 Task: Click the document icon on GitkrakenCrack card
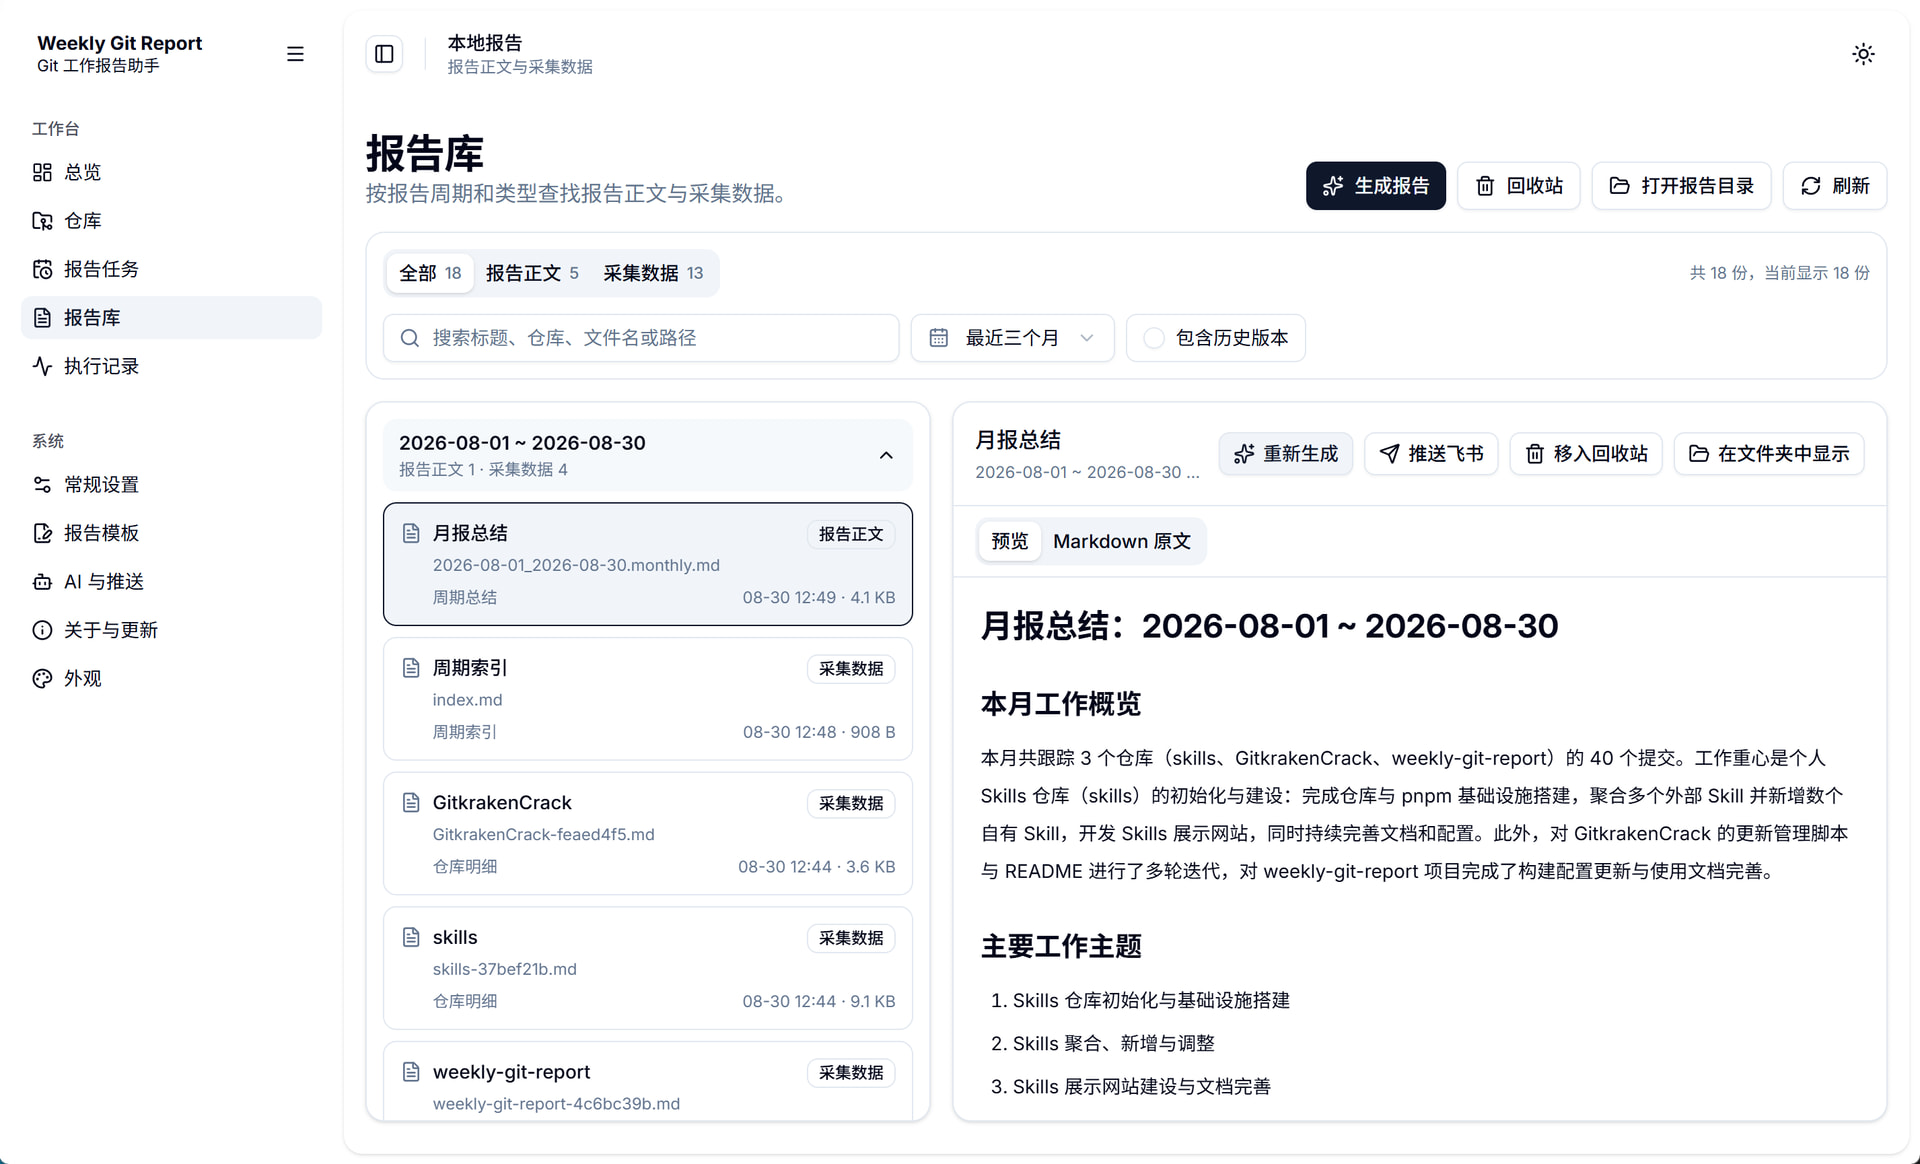[410, 802]
